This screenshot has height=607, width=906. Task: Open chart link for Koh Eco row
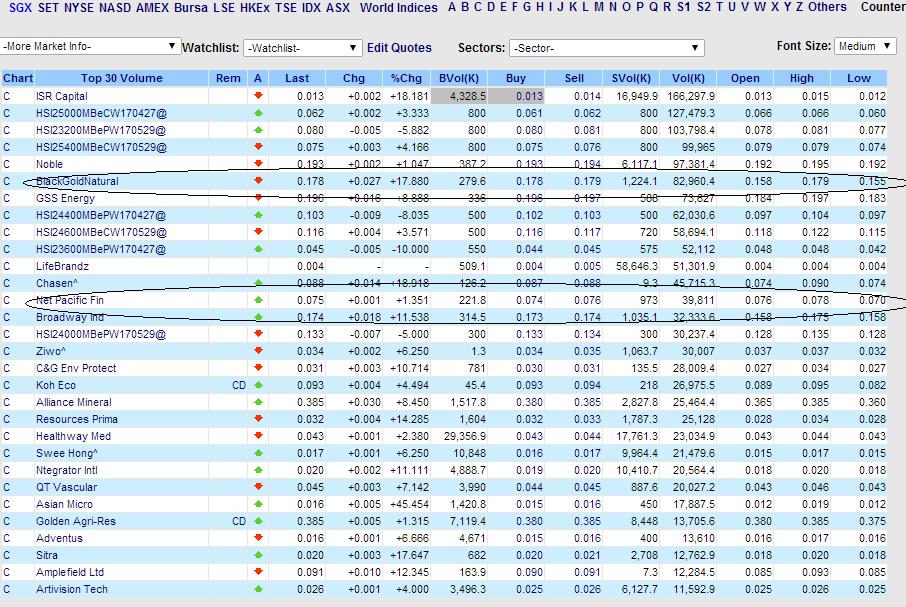(x=6, y=386)
